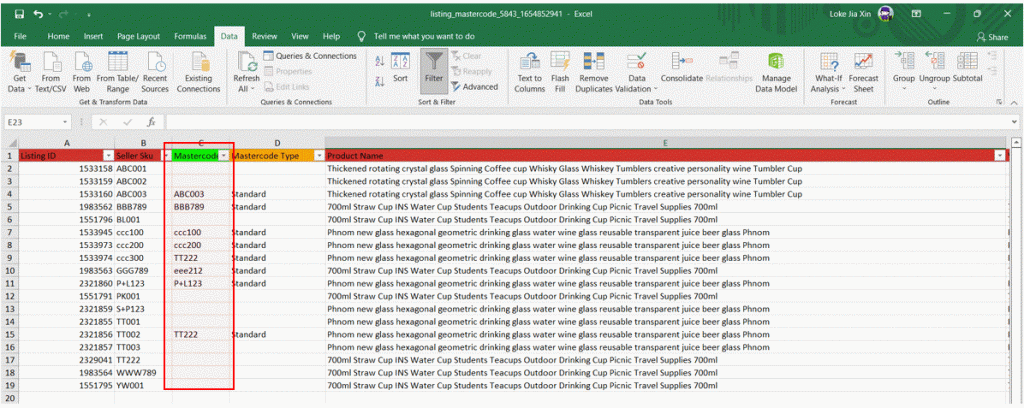This screenshot has width=1024, height=408.
Task: Open the Sort dialog
Action: pos(400,68)
